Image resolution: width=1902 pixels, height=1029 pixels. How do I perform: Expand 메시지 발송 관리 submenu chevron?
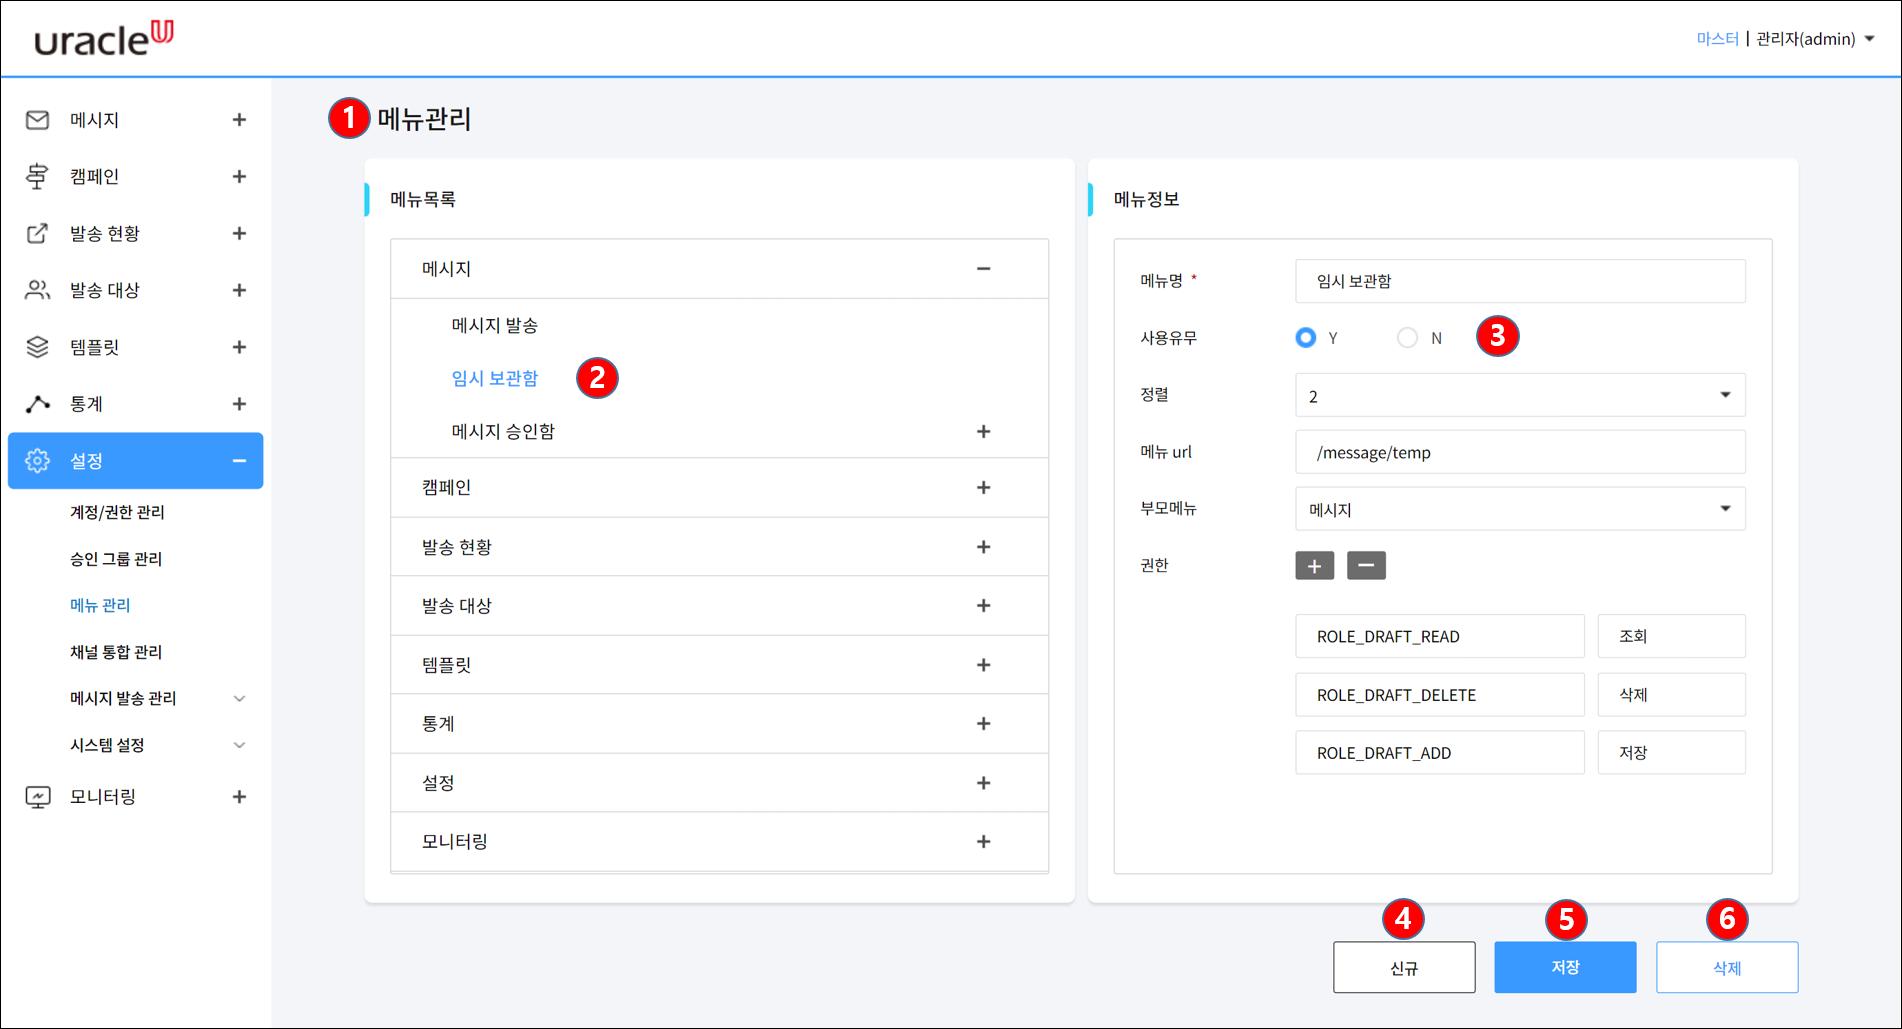tap(239, 698)
